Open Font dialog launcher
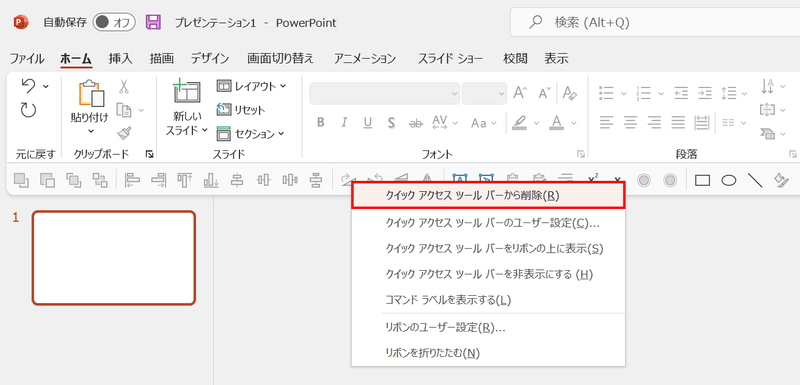Image resolution: width=800 pixels, height=385 pixels. [581, 153]
